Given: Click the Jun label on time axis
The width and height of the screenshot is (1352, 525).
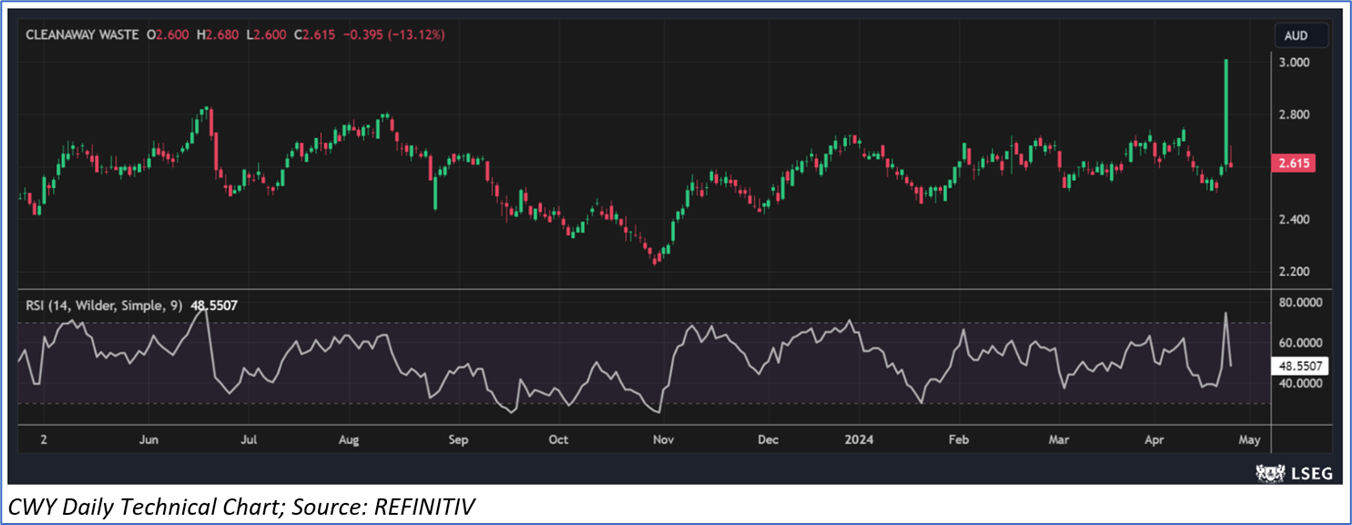Looking at the screenshot, I should point(149,439).
